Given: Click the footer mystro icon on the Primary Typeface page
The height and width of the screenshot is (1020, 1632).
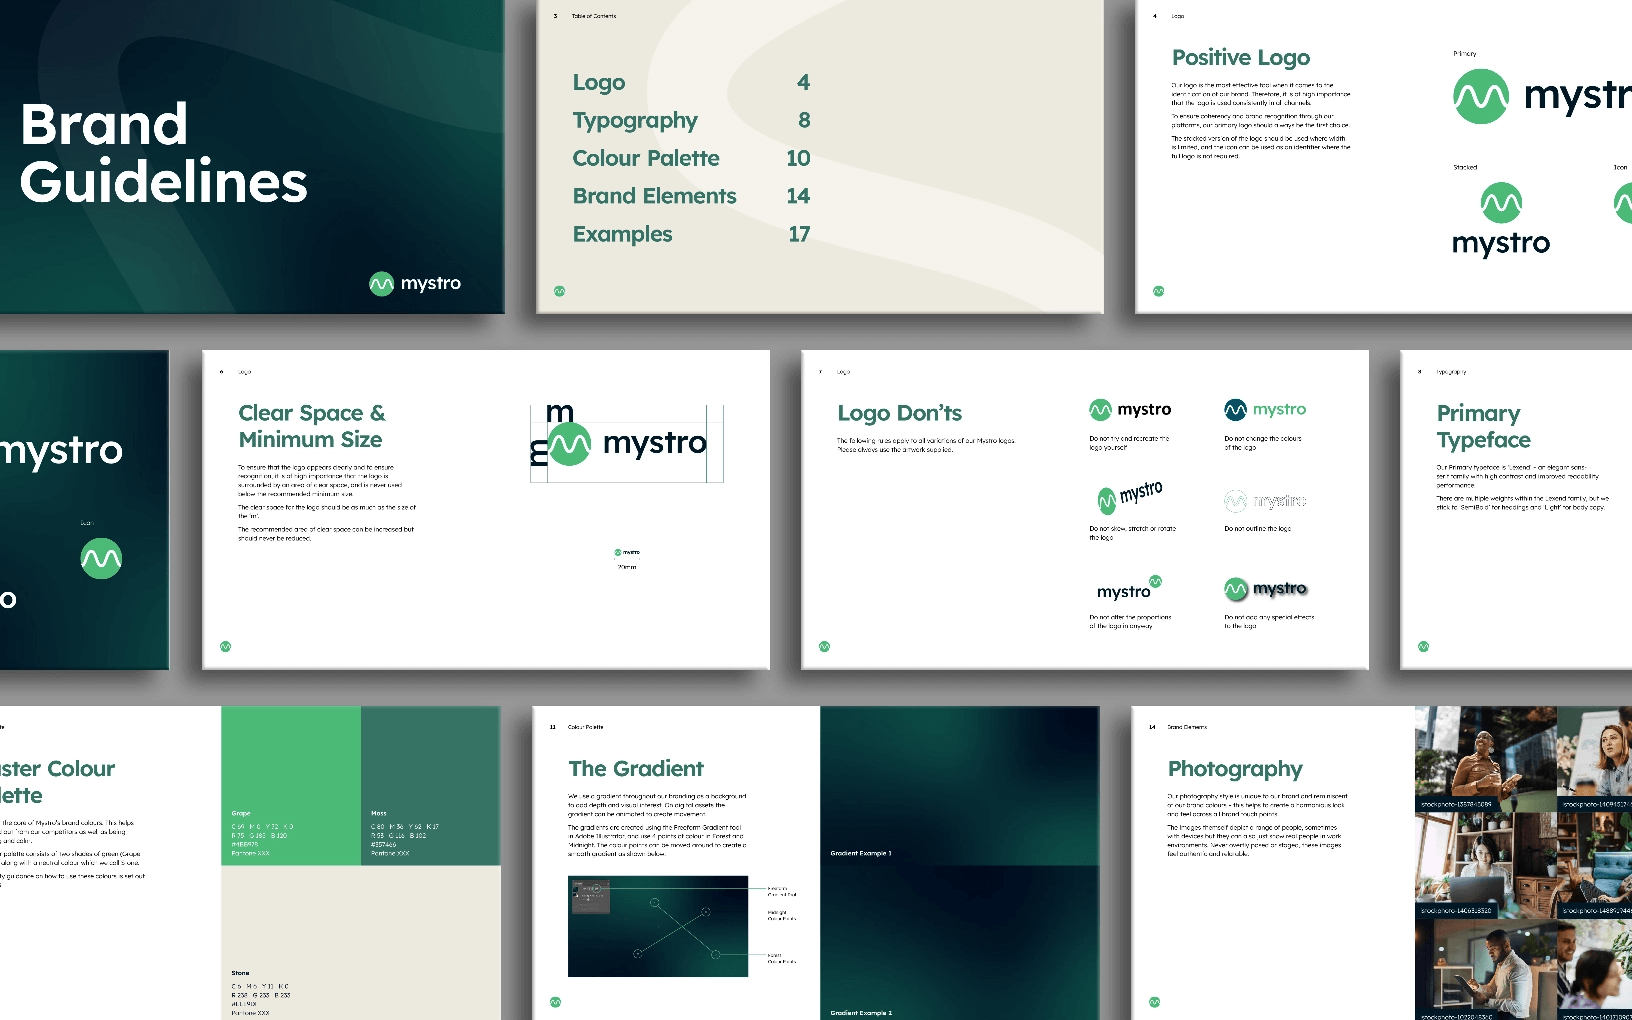Looking at the screenshot, I should (1423, 646).
